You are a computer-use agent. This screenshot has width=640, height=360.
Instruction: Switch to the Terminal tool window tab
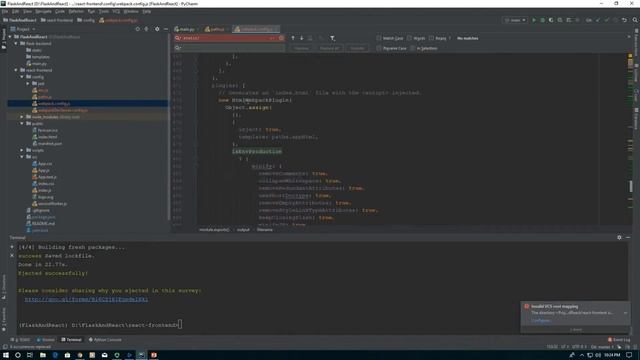[71, 340]
